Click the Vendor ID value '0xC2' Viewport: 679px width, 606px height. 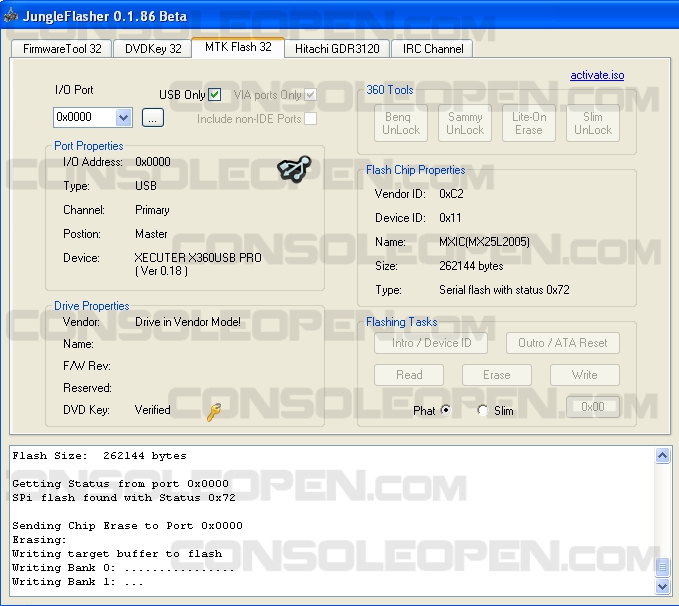click(x=451, y=194)
